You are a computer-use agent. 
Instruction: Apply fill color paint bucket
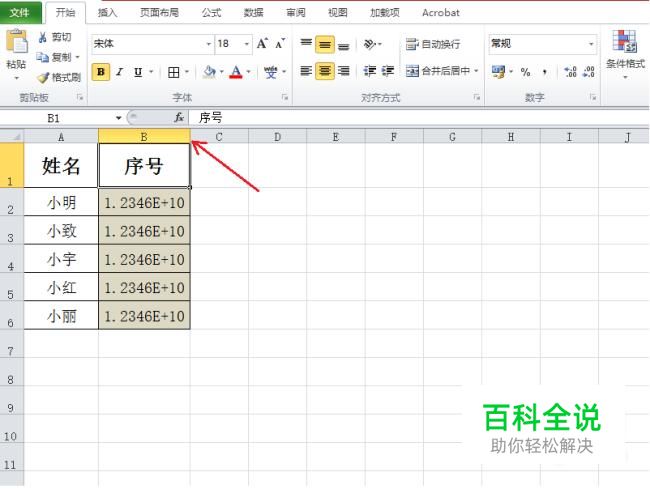(209, 72)
